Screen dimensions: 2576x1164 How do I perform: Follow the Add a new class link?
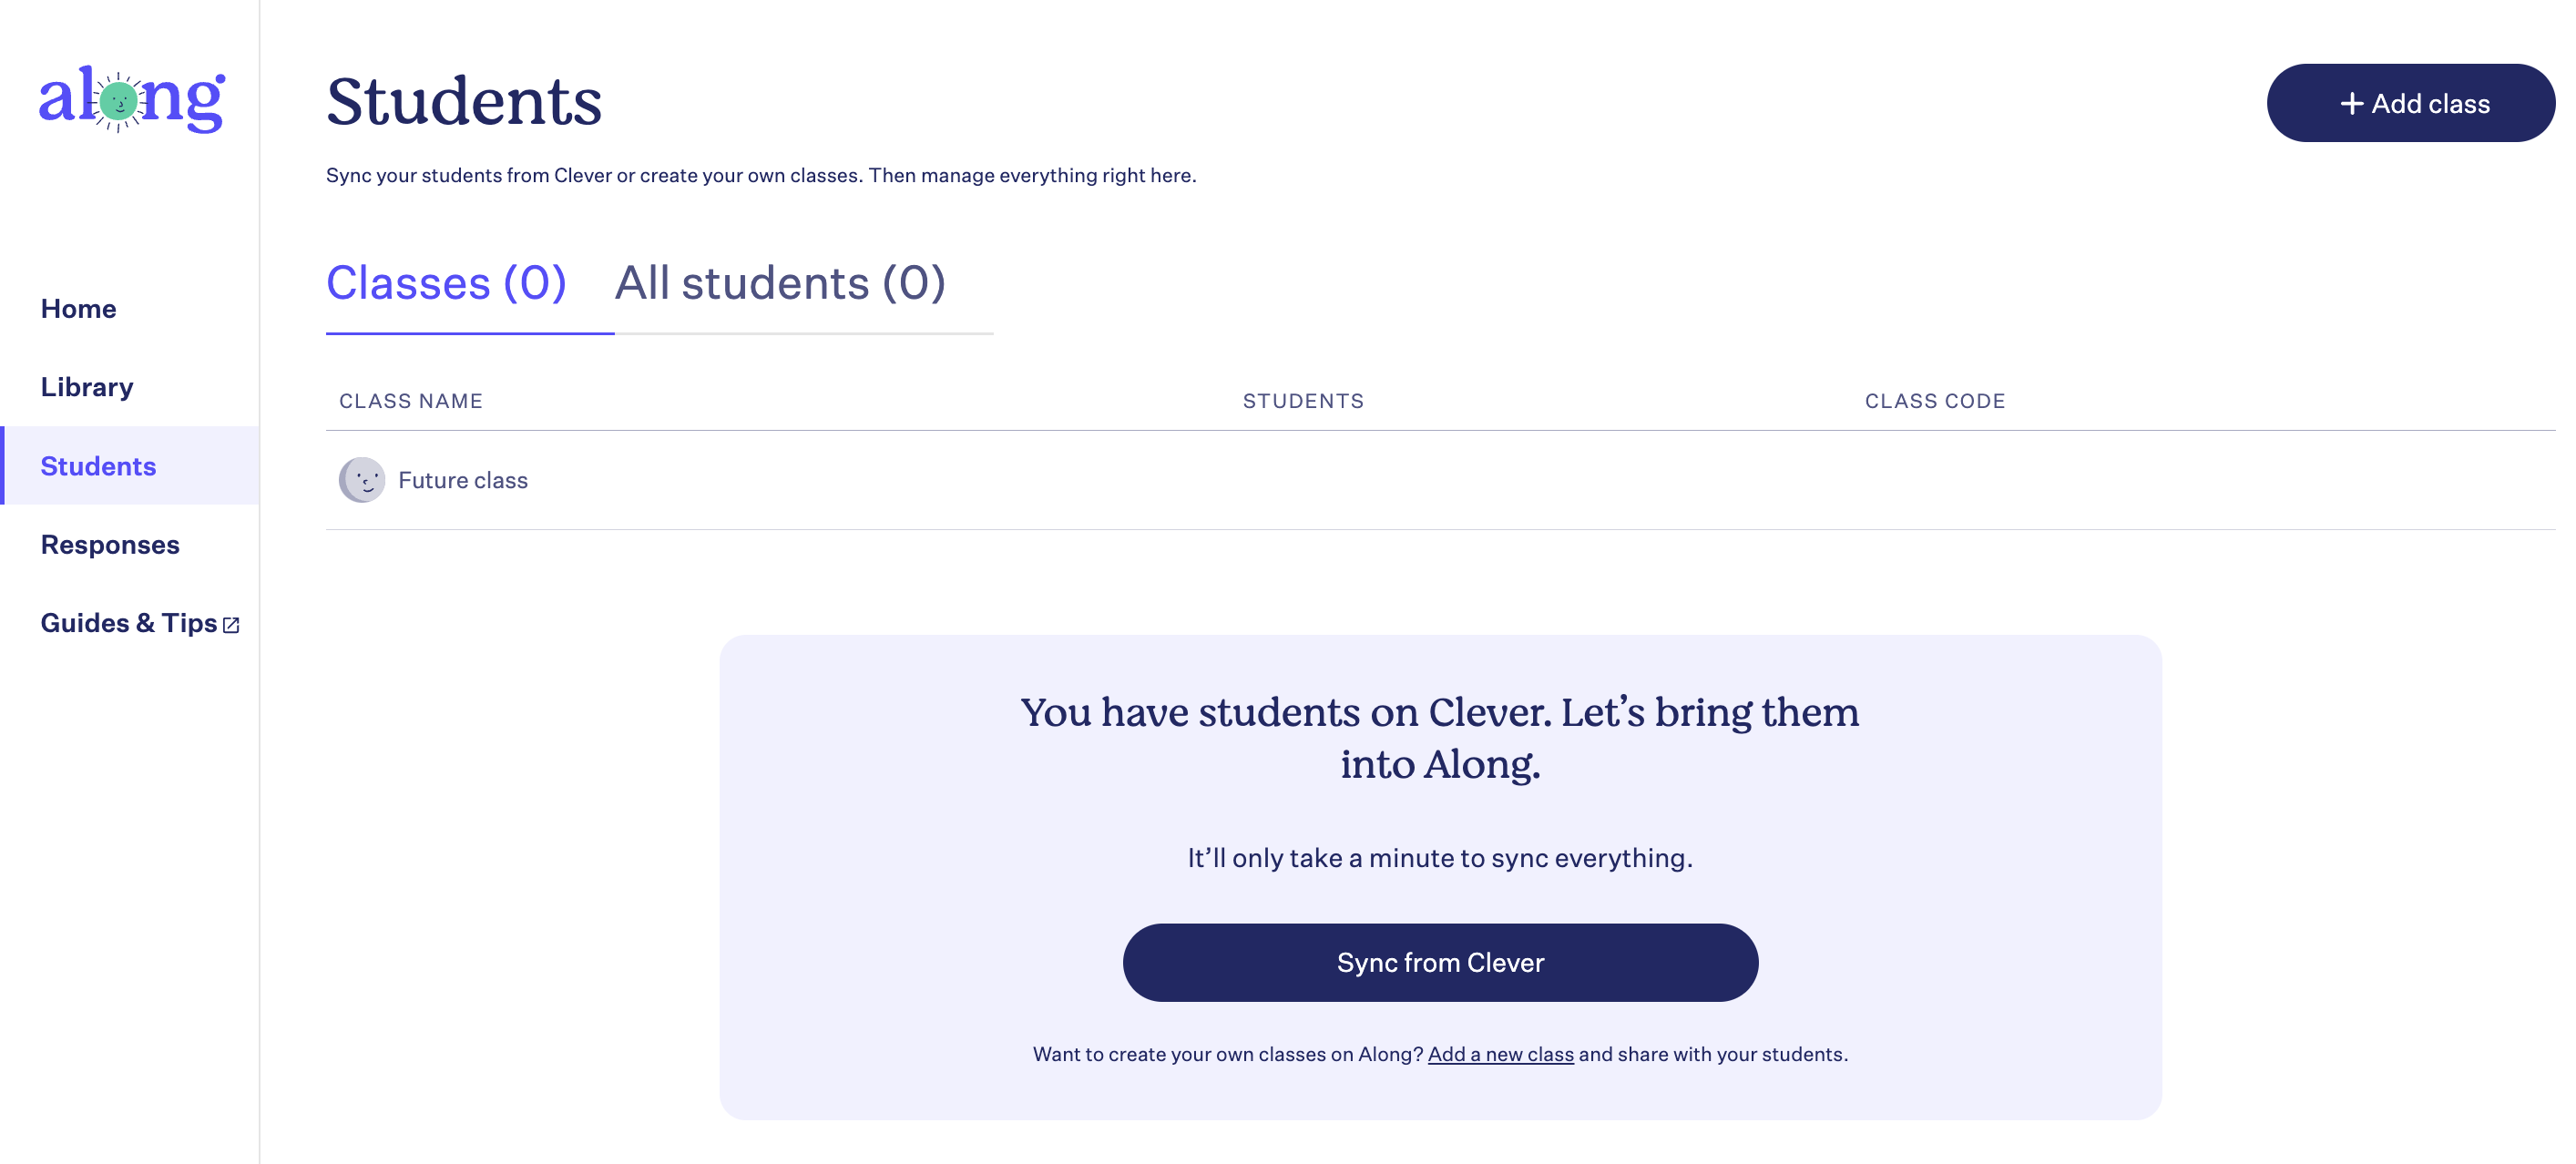(x=1500, y=1054)
